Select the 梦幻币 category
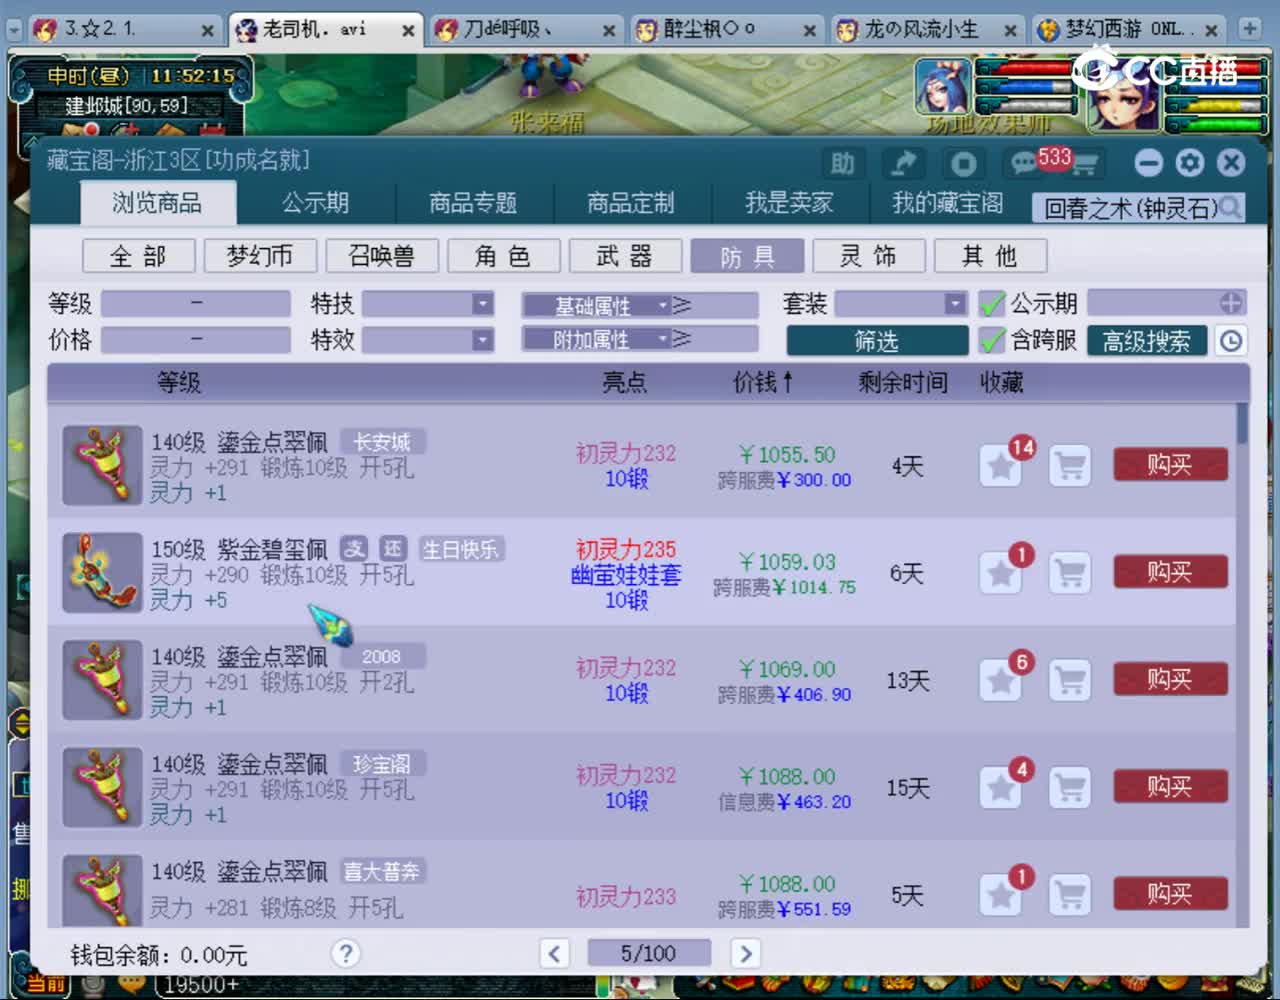 pos(260,256)
